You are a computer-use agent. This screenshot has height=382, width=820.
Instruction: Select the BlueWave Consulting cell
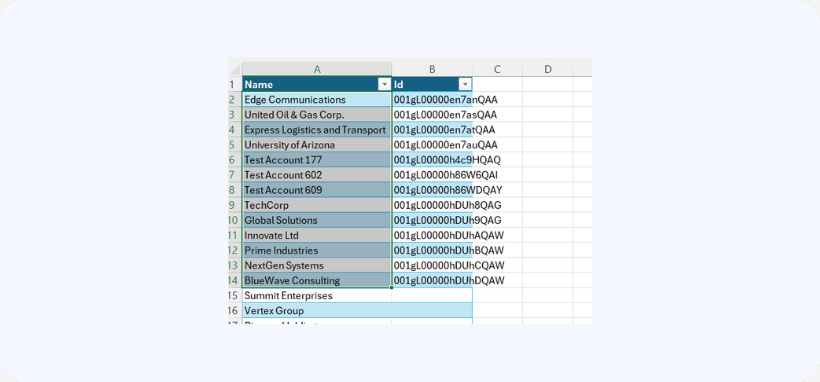(x=317, y=280)
